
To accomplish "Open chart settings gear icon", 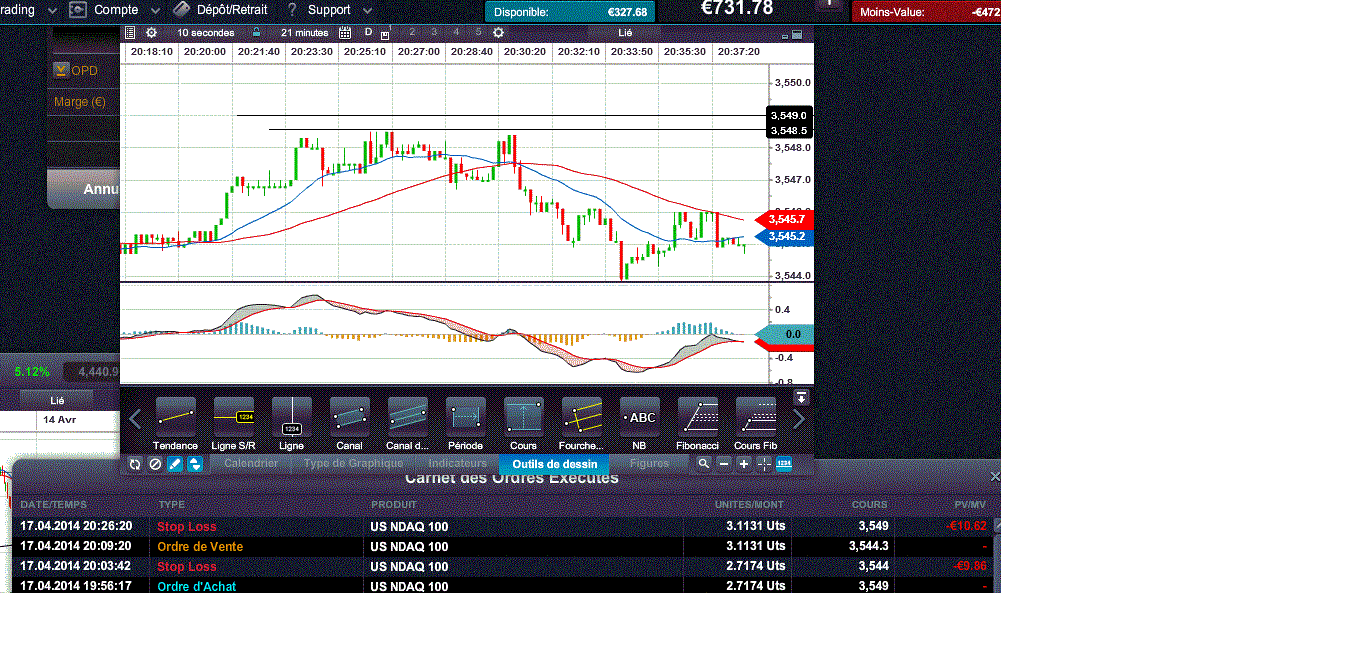I will pyautogui.click(x=151, y=33).
